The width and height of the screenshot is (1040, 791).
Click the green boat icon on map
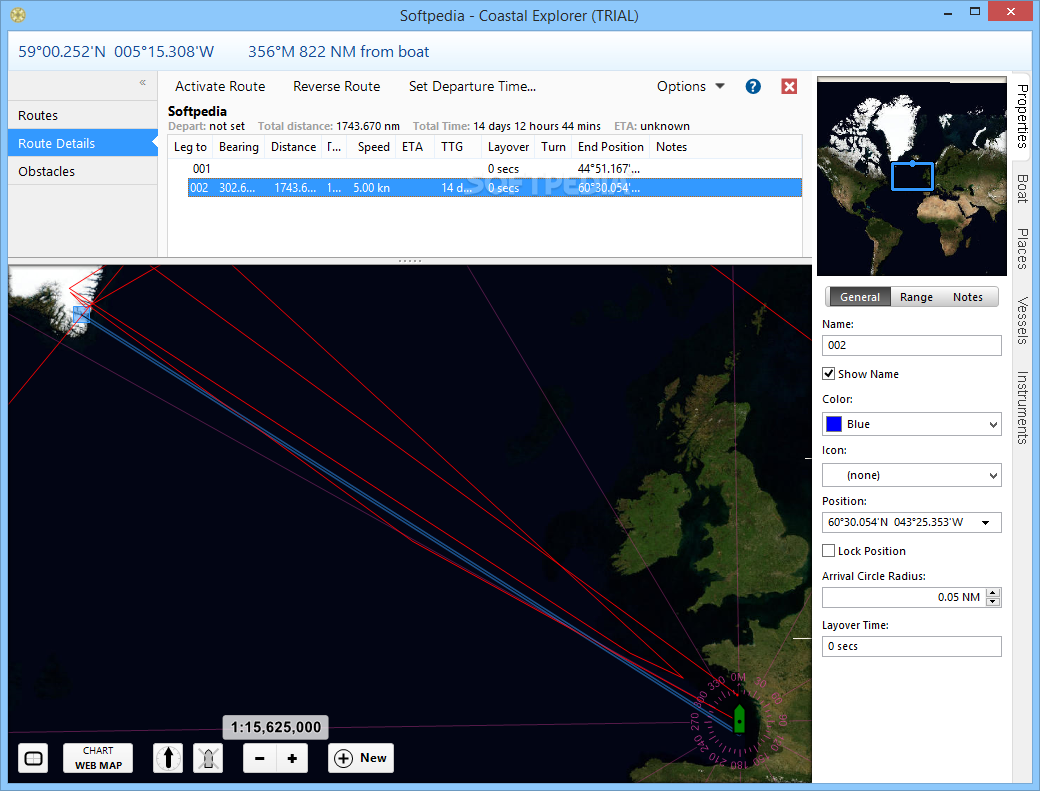tap(739, 719)
